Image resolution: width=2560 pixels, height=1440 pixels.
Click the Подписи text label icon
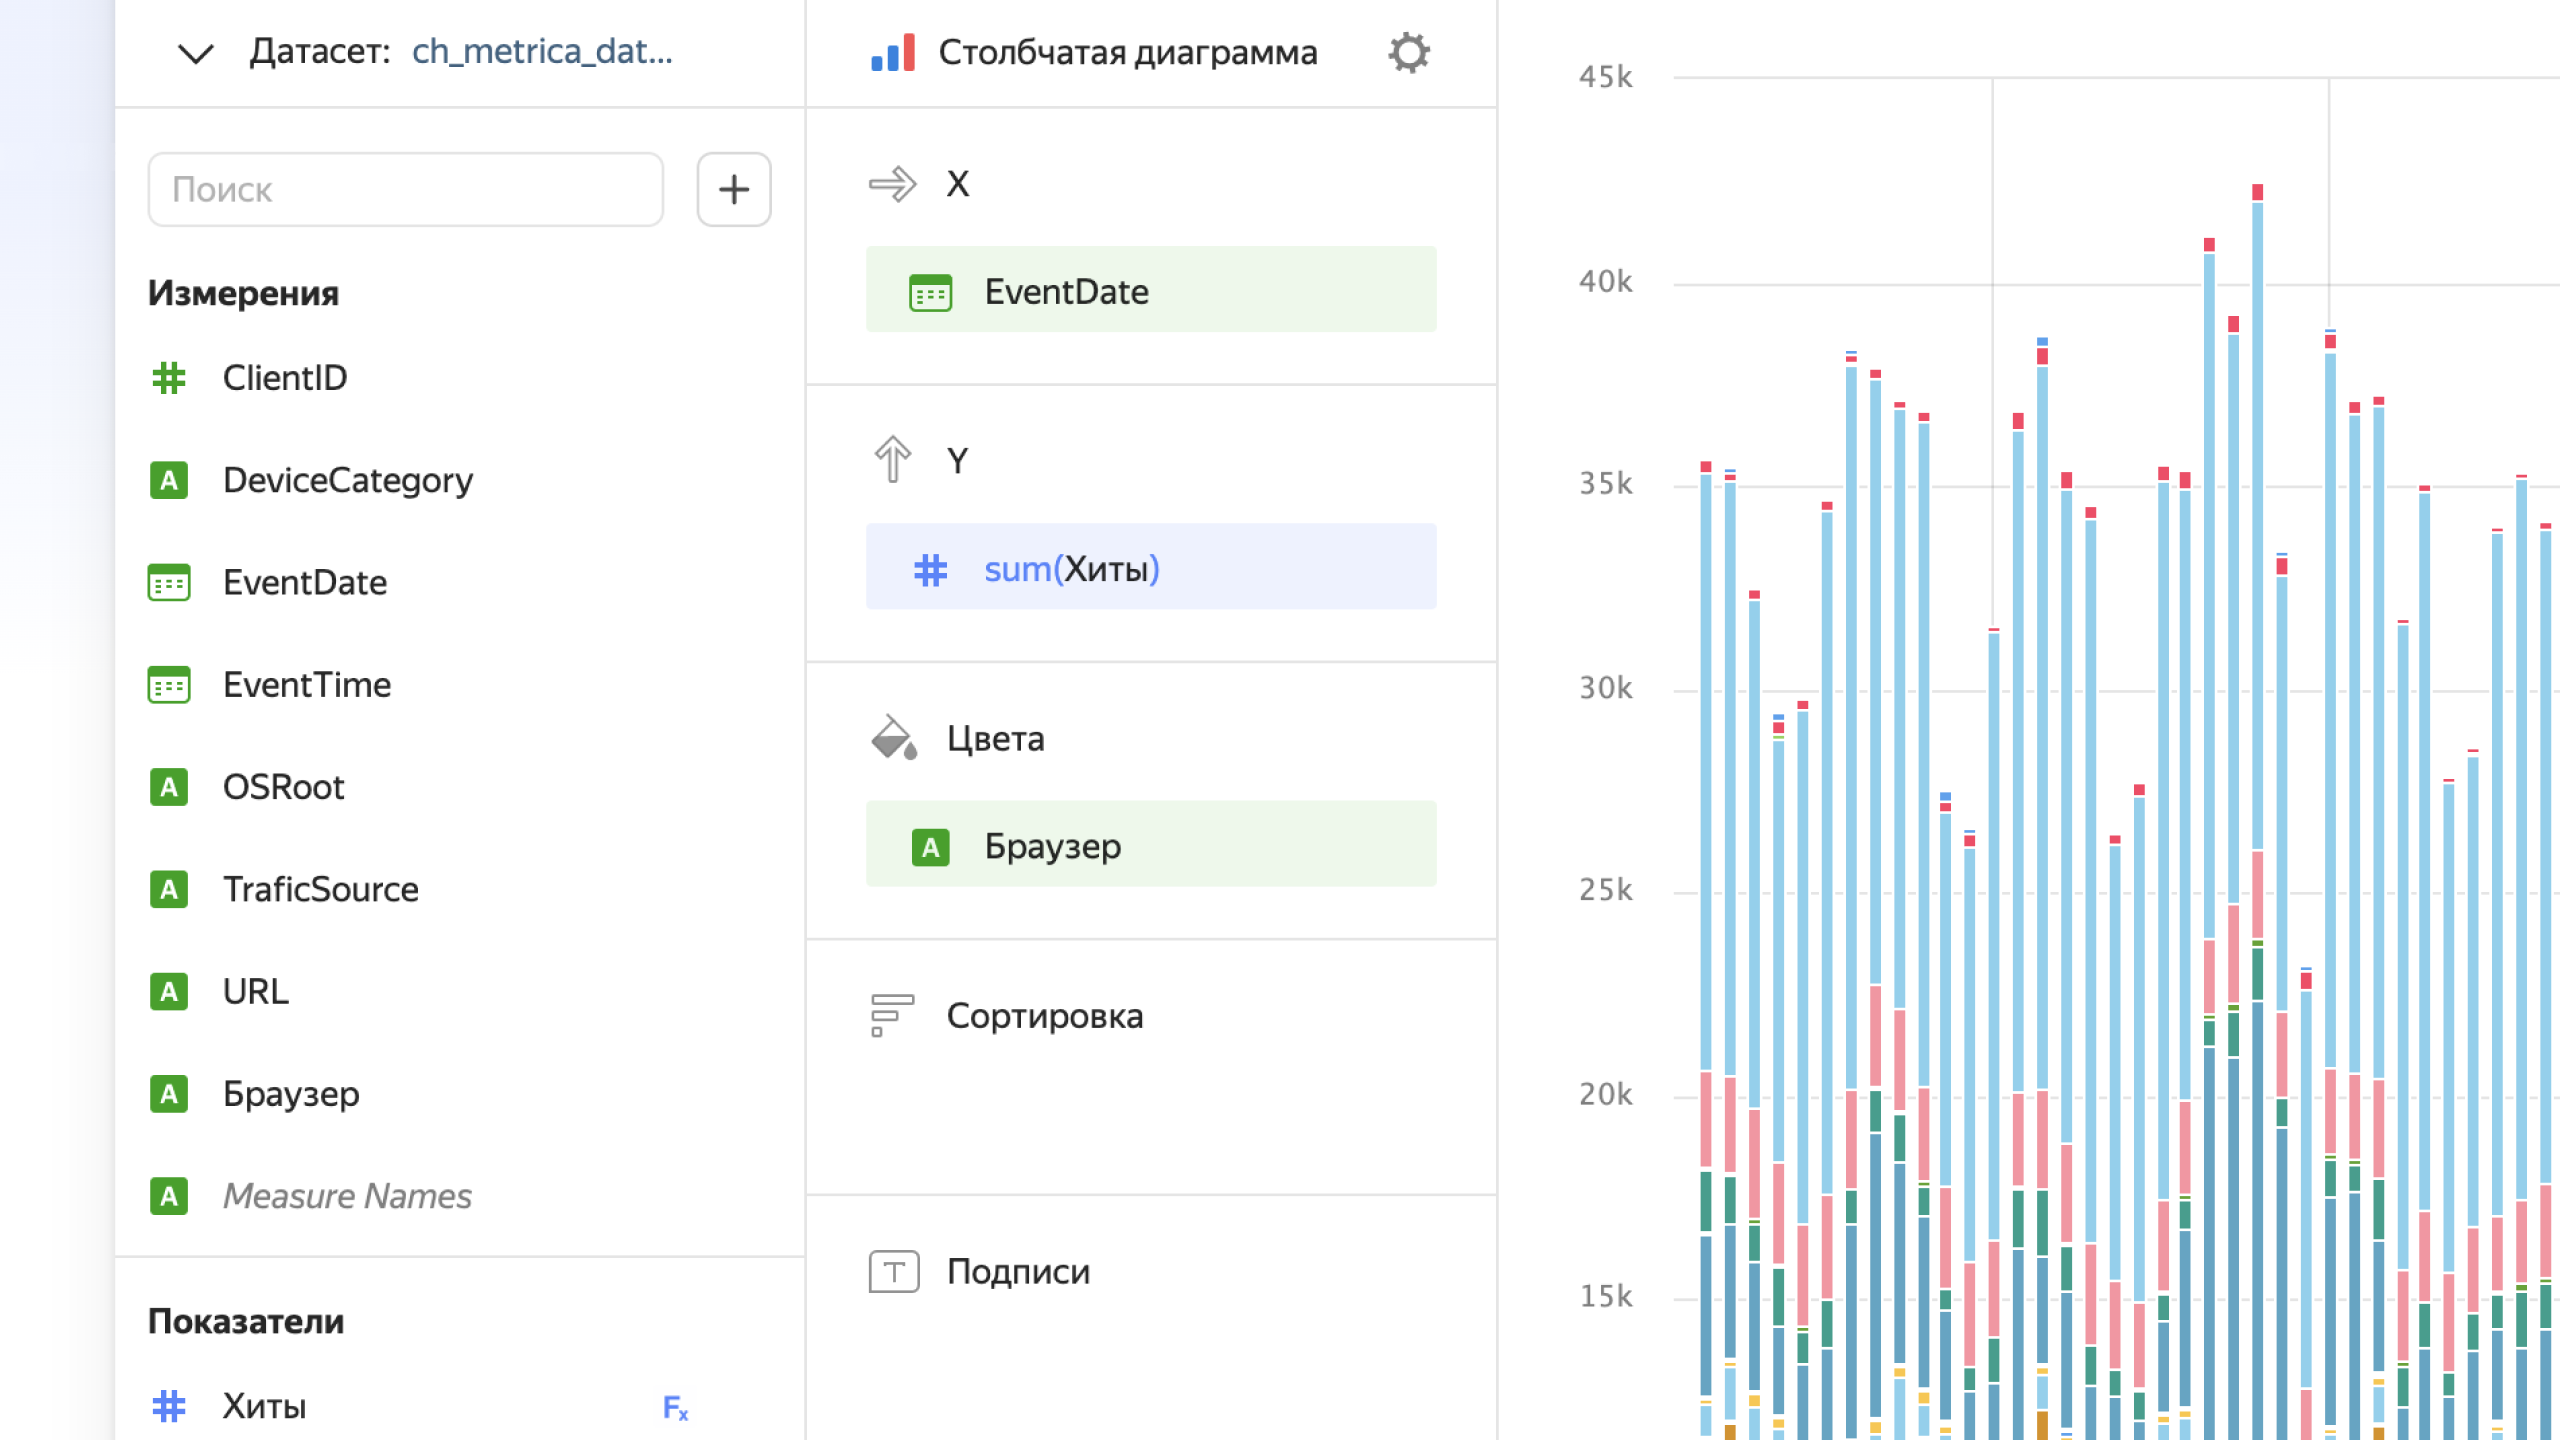coord(894,1272)
